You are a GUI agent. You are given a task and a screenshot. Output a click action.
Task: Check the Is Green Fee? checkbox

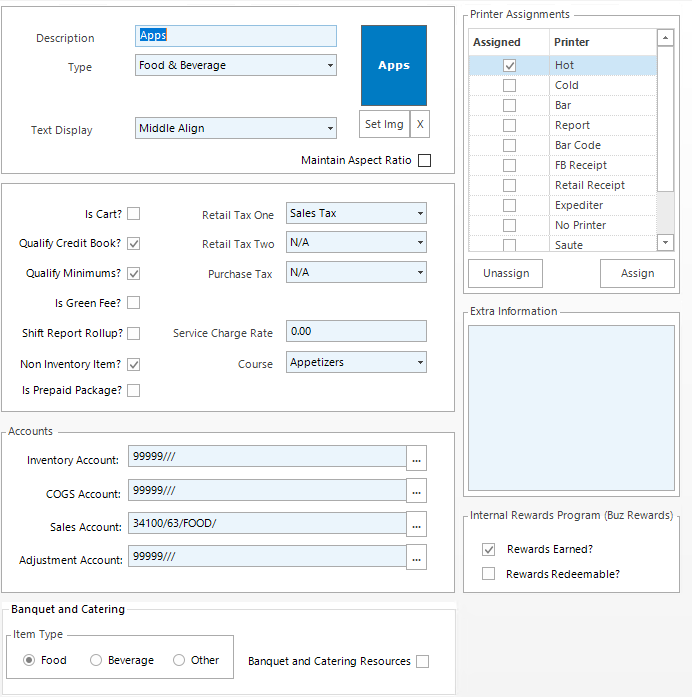coord(133,303)
